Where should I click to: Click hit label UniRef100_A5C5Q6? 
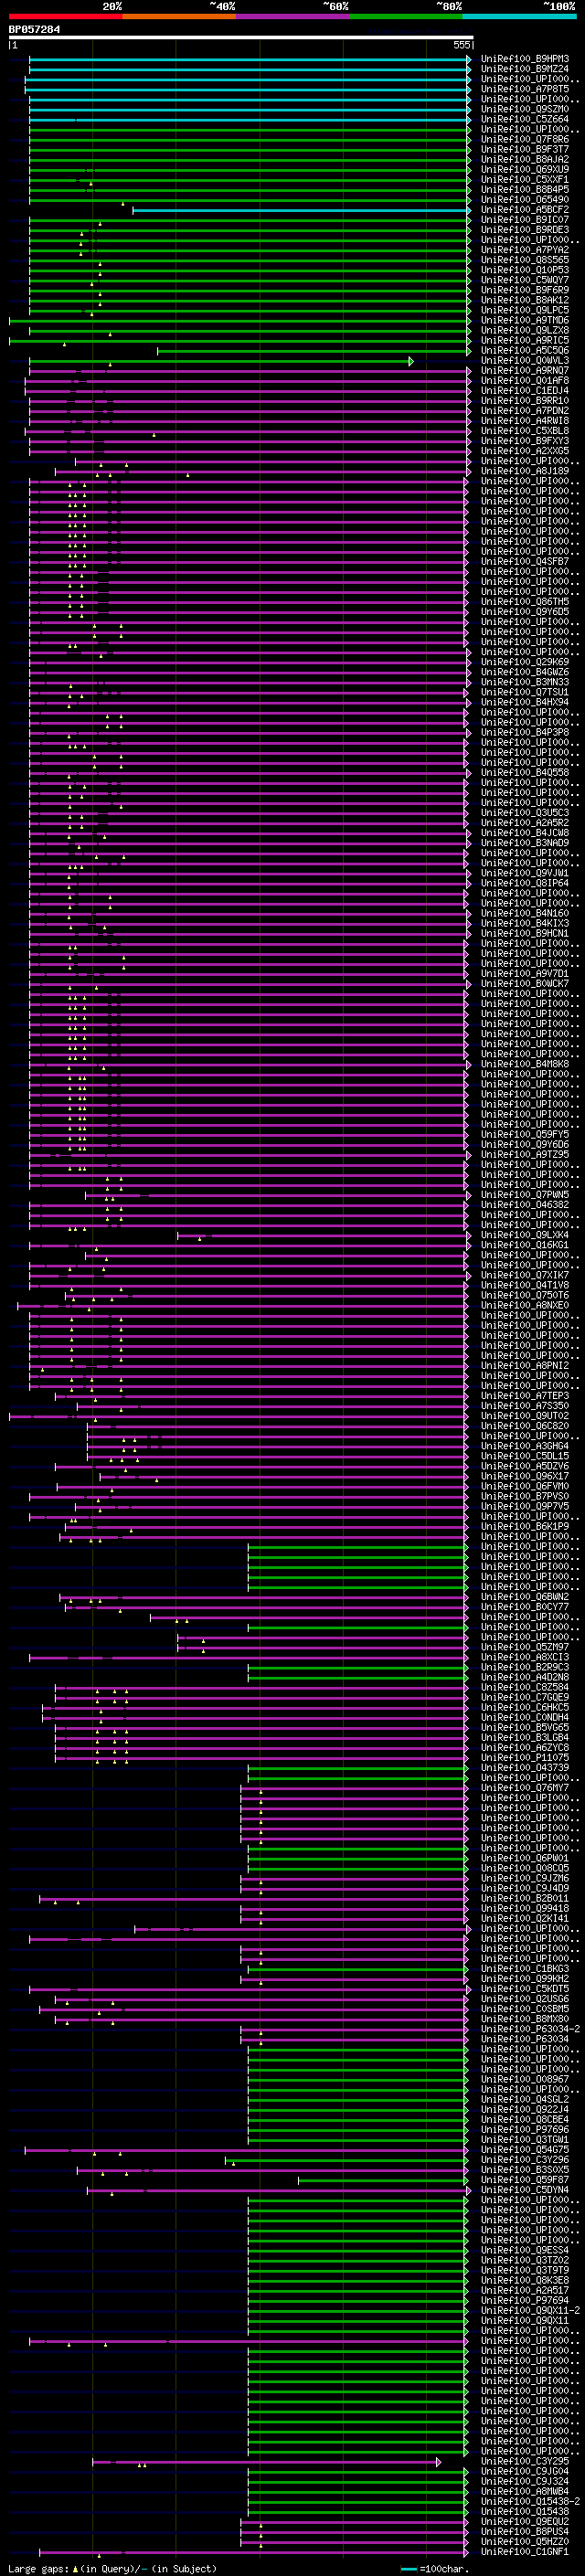click(524, 350)
